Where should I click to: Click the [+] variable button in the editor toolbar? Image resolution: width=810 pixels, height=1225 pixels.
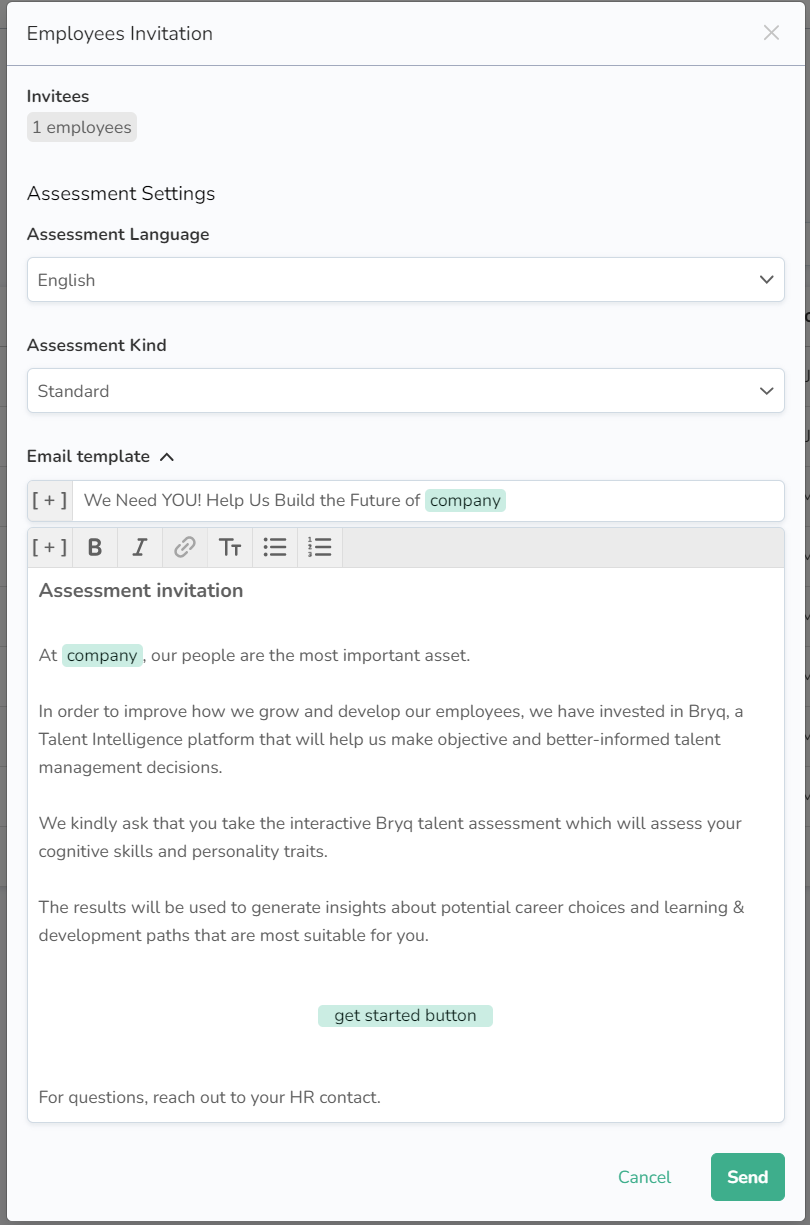[50, 547]
